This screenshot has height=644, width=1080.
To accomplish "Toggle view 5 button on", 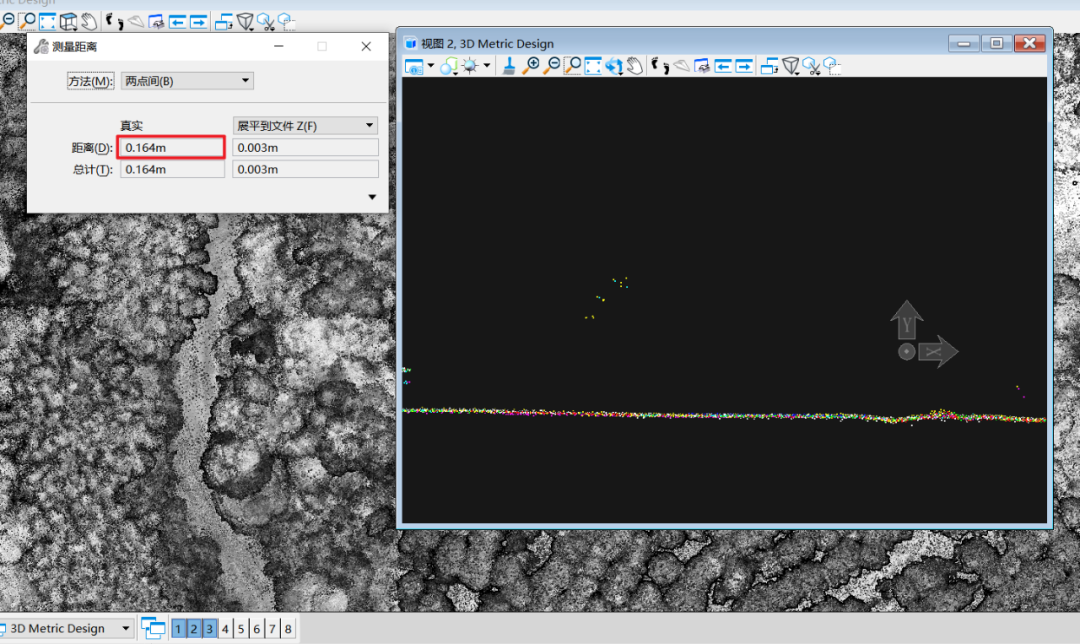I will point(241,628).
